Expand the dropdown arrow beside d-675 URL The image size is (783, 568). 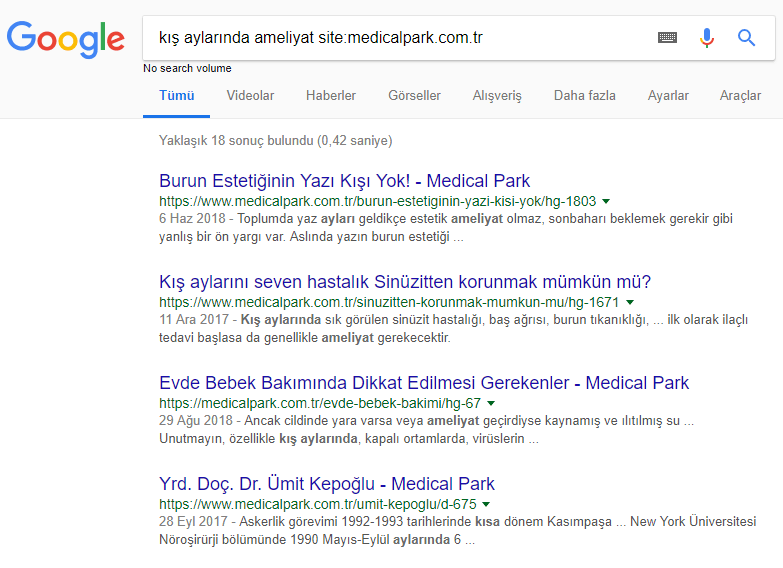click(x=486, y=504)
